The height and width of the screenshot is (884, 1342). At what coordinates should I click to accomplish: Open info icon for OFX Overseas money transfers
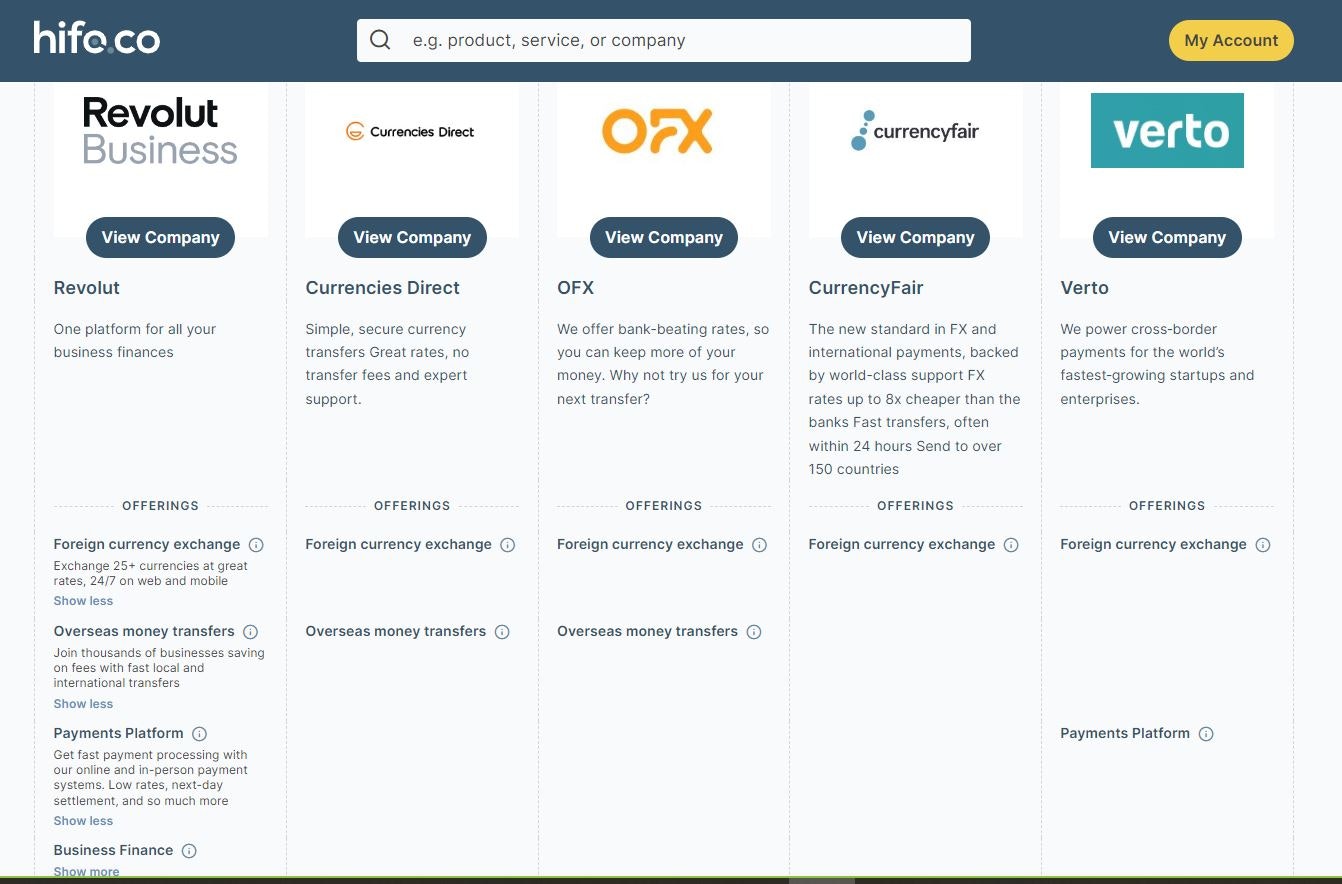pos(754,632)
